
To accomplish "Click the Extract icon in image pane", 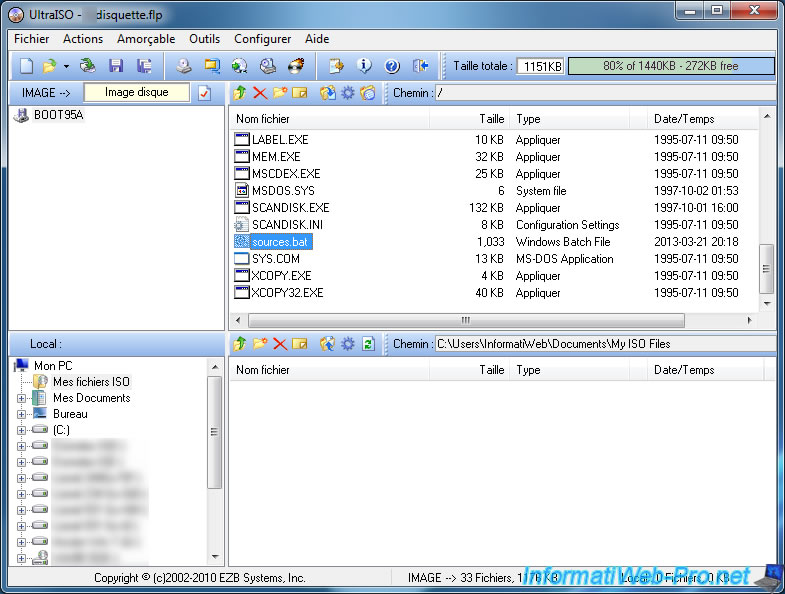I will pos(328,93).
